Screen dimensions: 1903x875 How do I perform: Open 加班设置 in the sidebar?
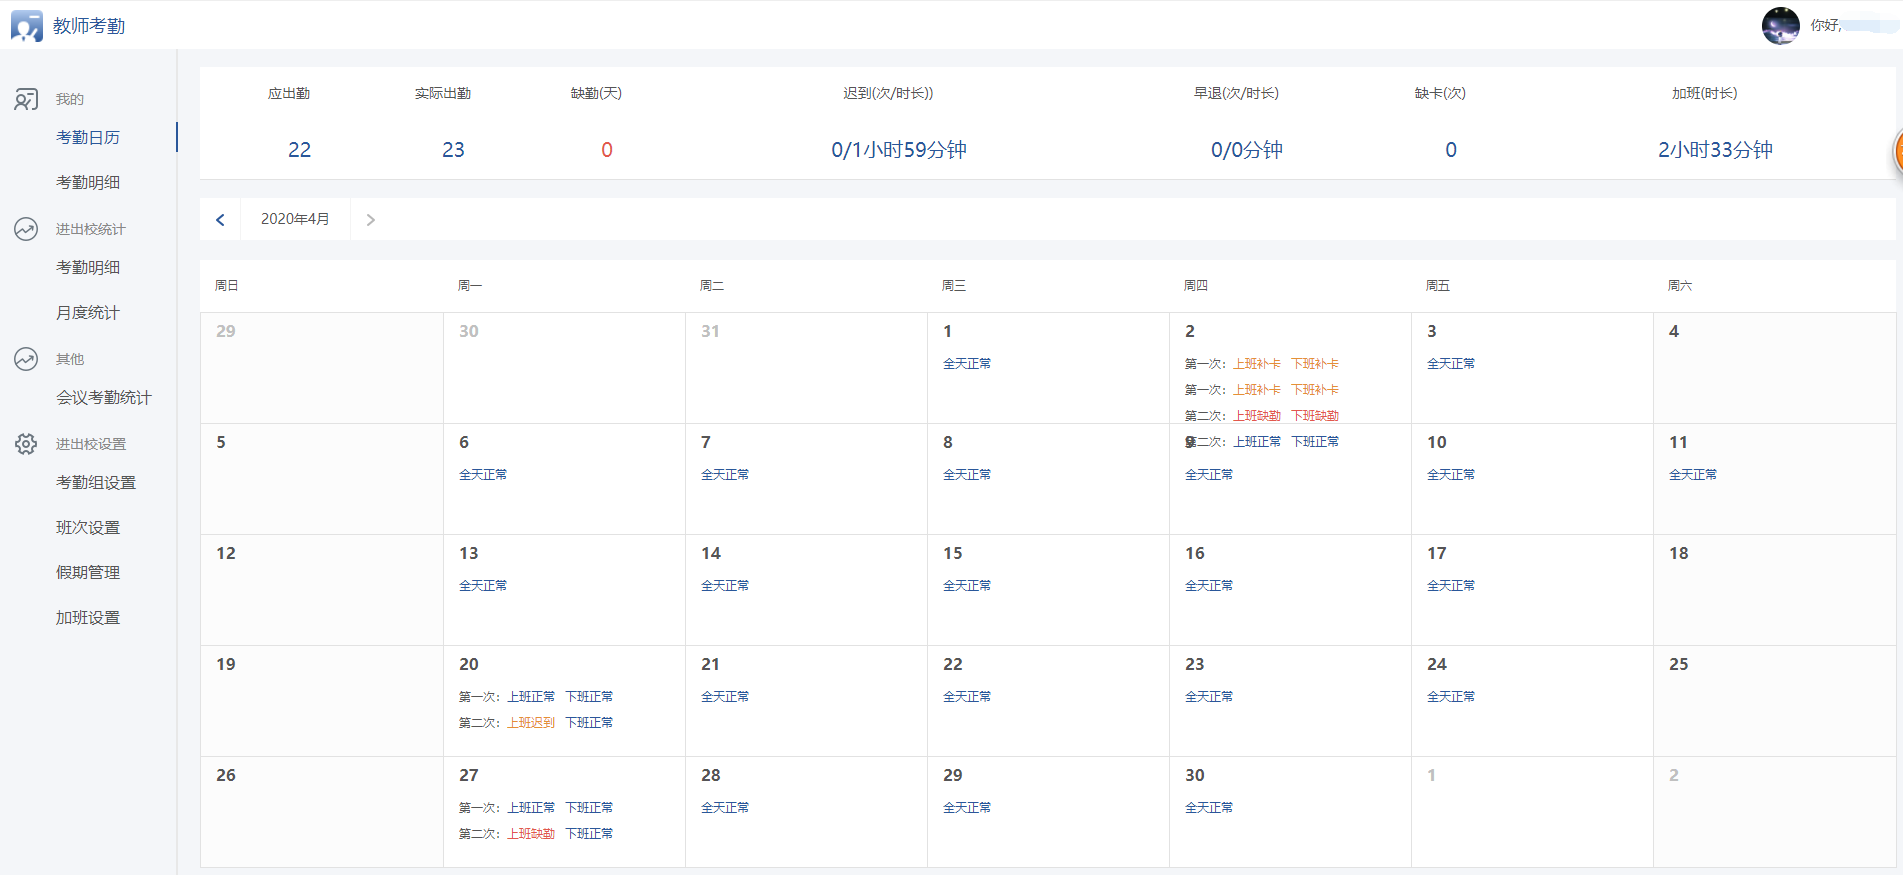[x=88, y=618]
